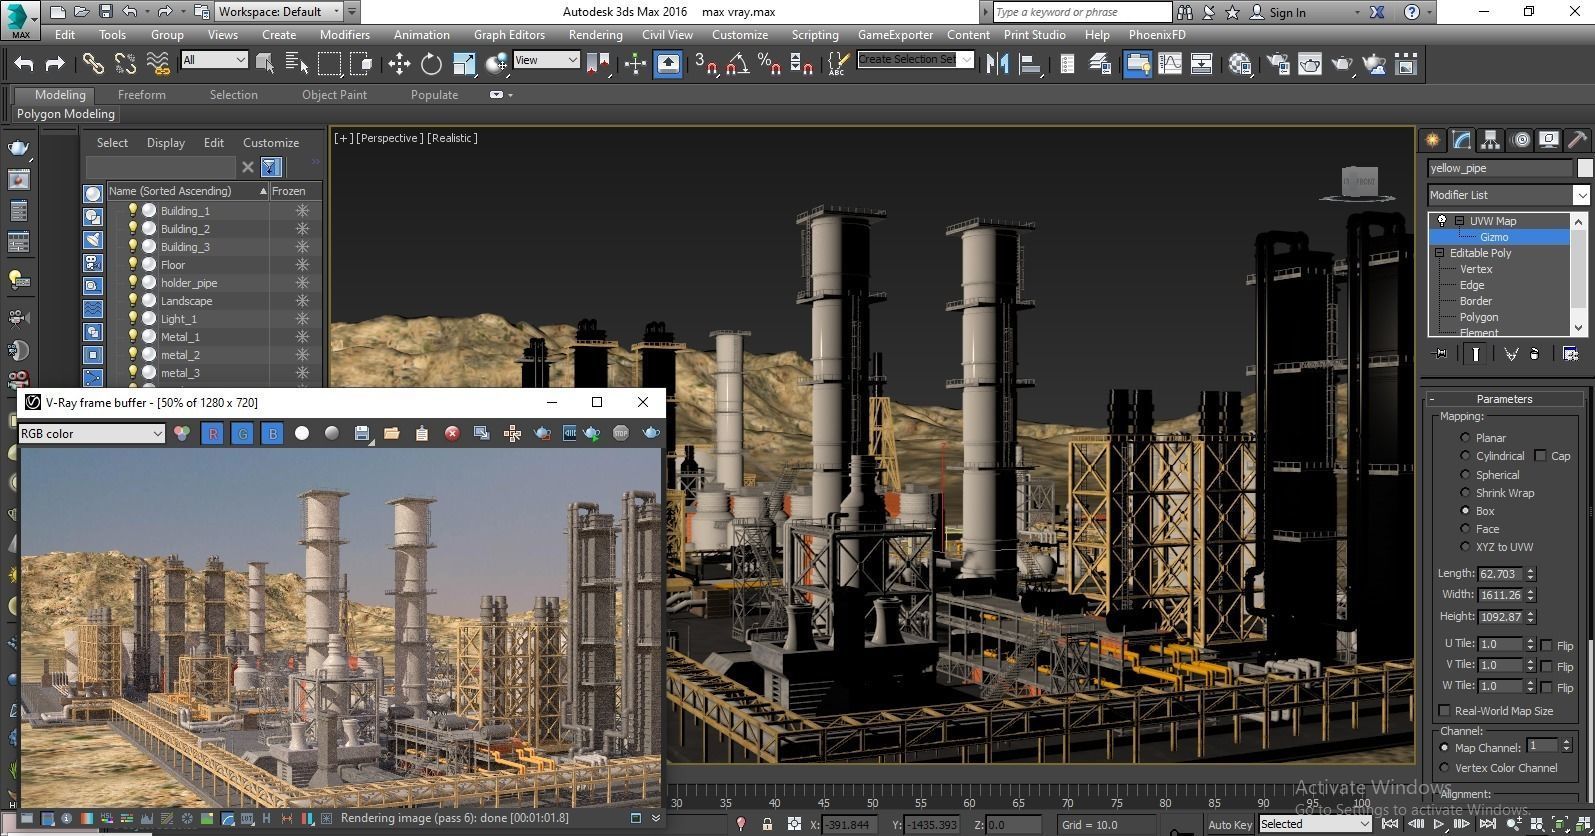Viewport: 1595px width, 836px height.
Task: Toggle Angle Snap icon
Action: point(738,64)
